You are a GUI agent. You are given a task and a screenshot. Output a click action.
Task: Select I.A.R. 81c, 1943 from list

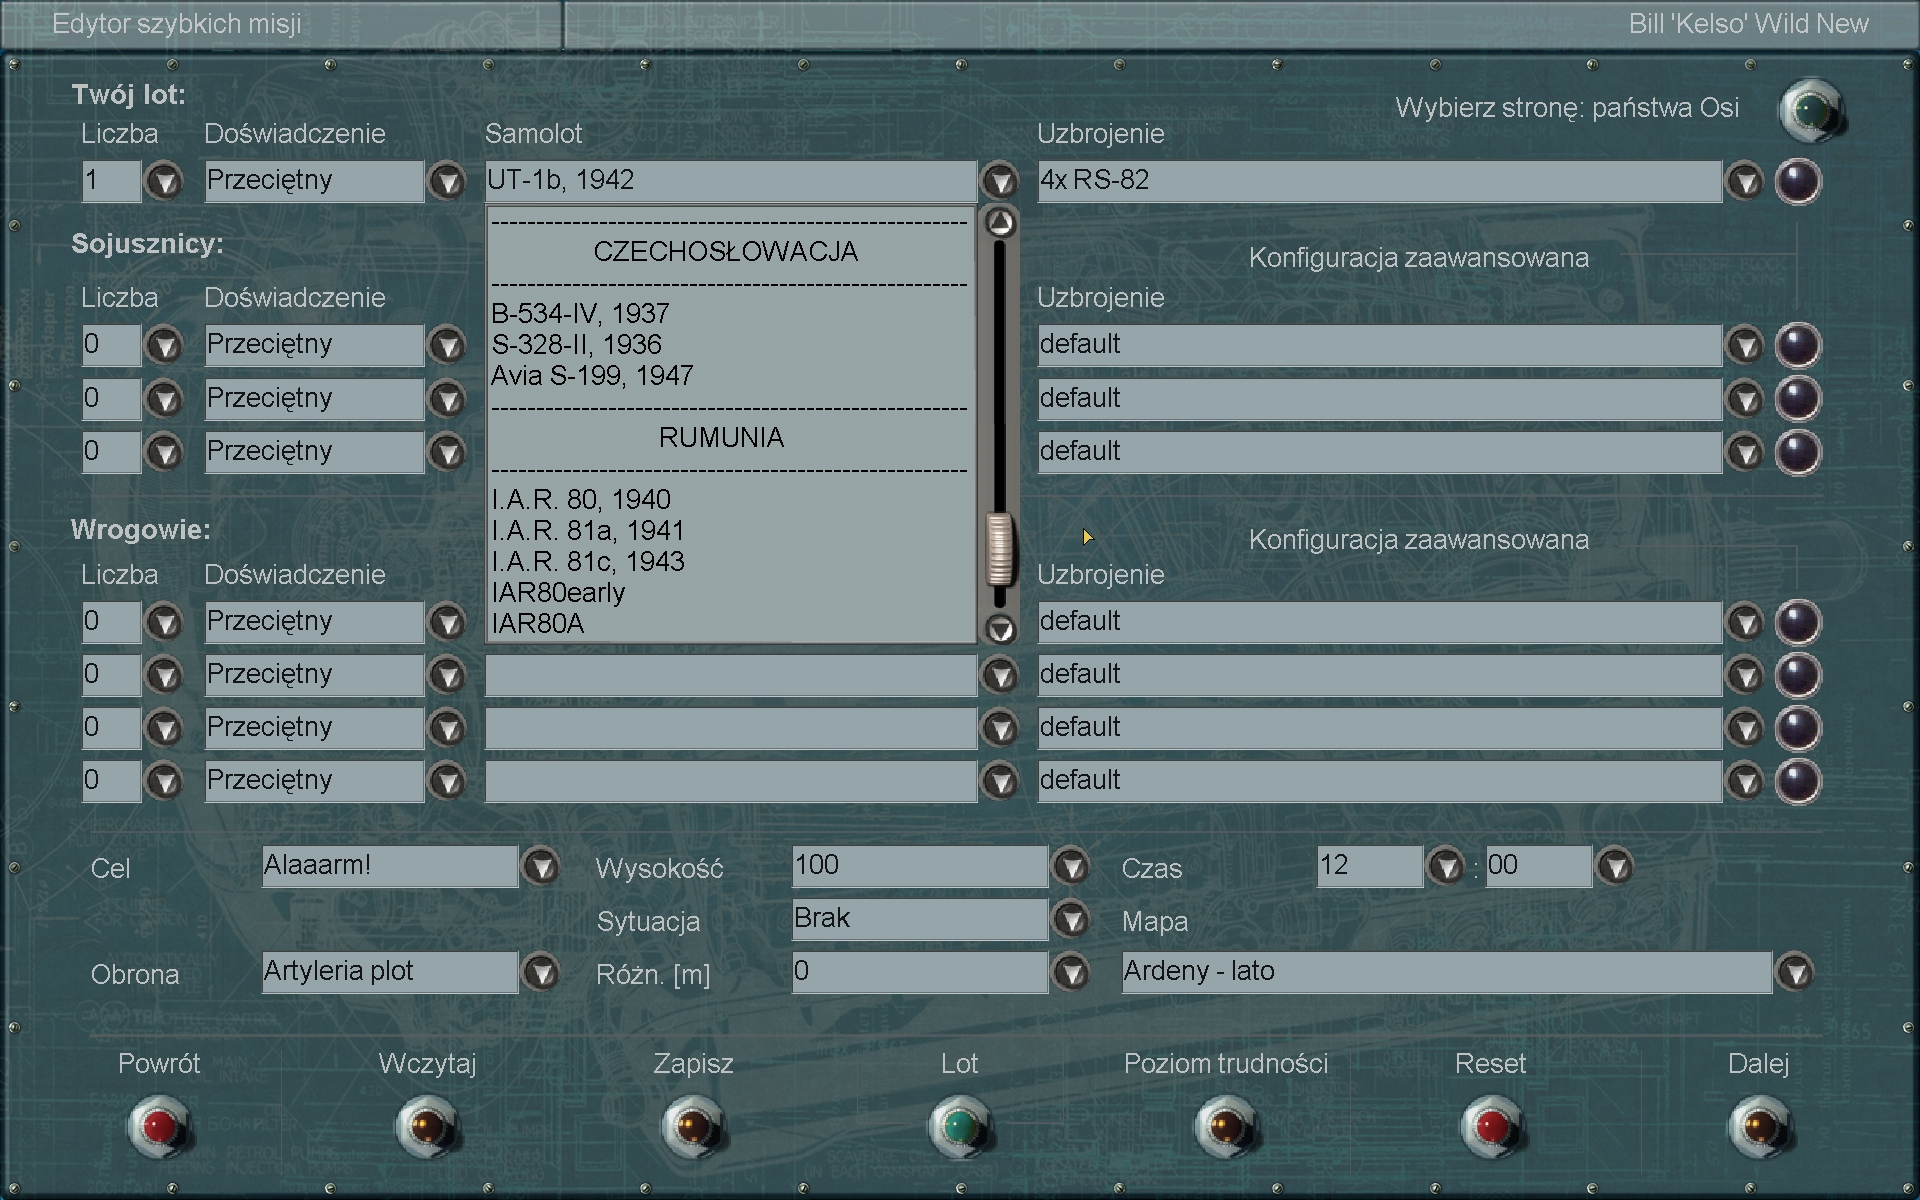click(588, 561)
